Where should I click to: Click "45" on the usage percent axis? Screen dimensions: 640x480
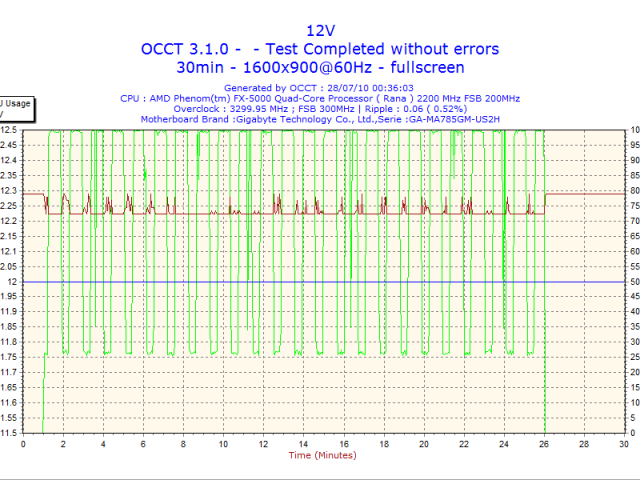(x=635, y=297)
